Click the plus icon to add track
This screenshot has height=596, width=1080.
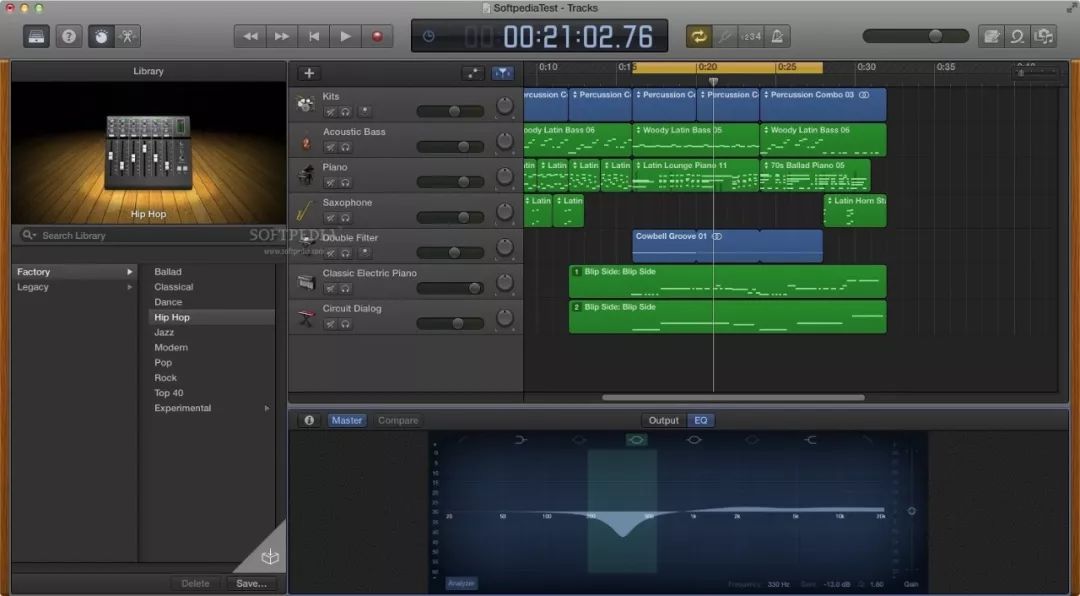click(309, 73)
